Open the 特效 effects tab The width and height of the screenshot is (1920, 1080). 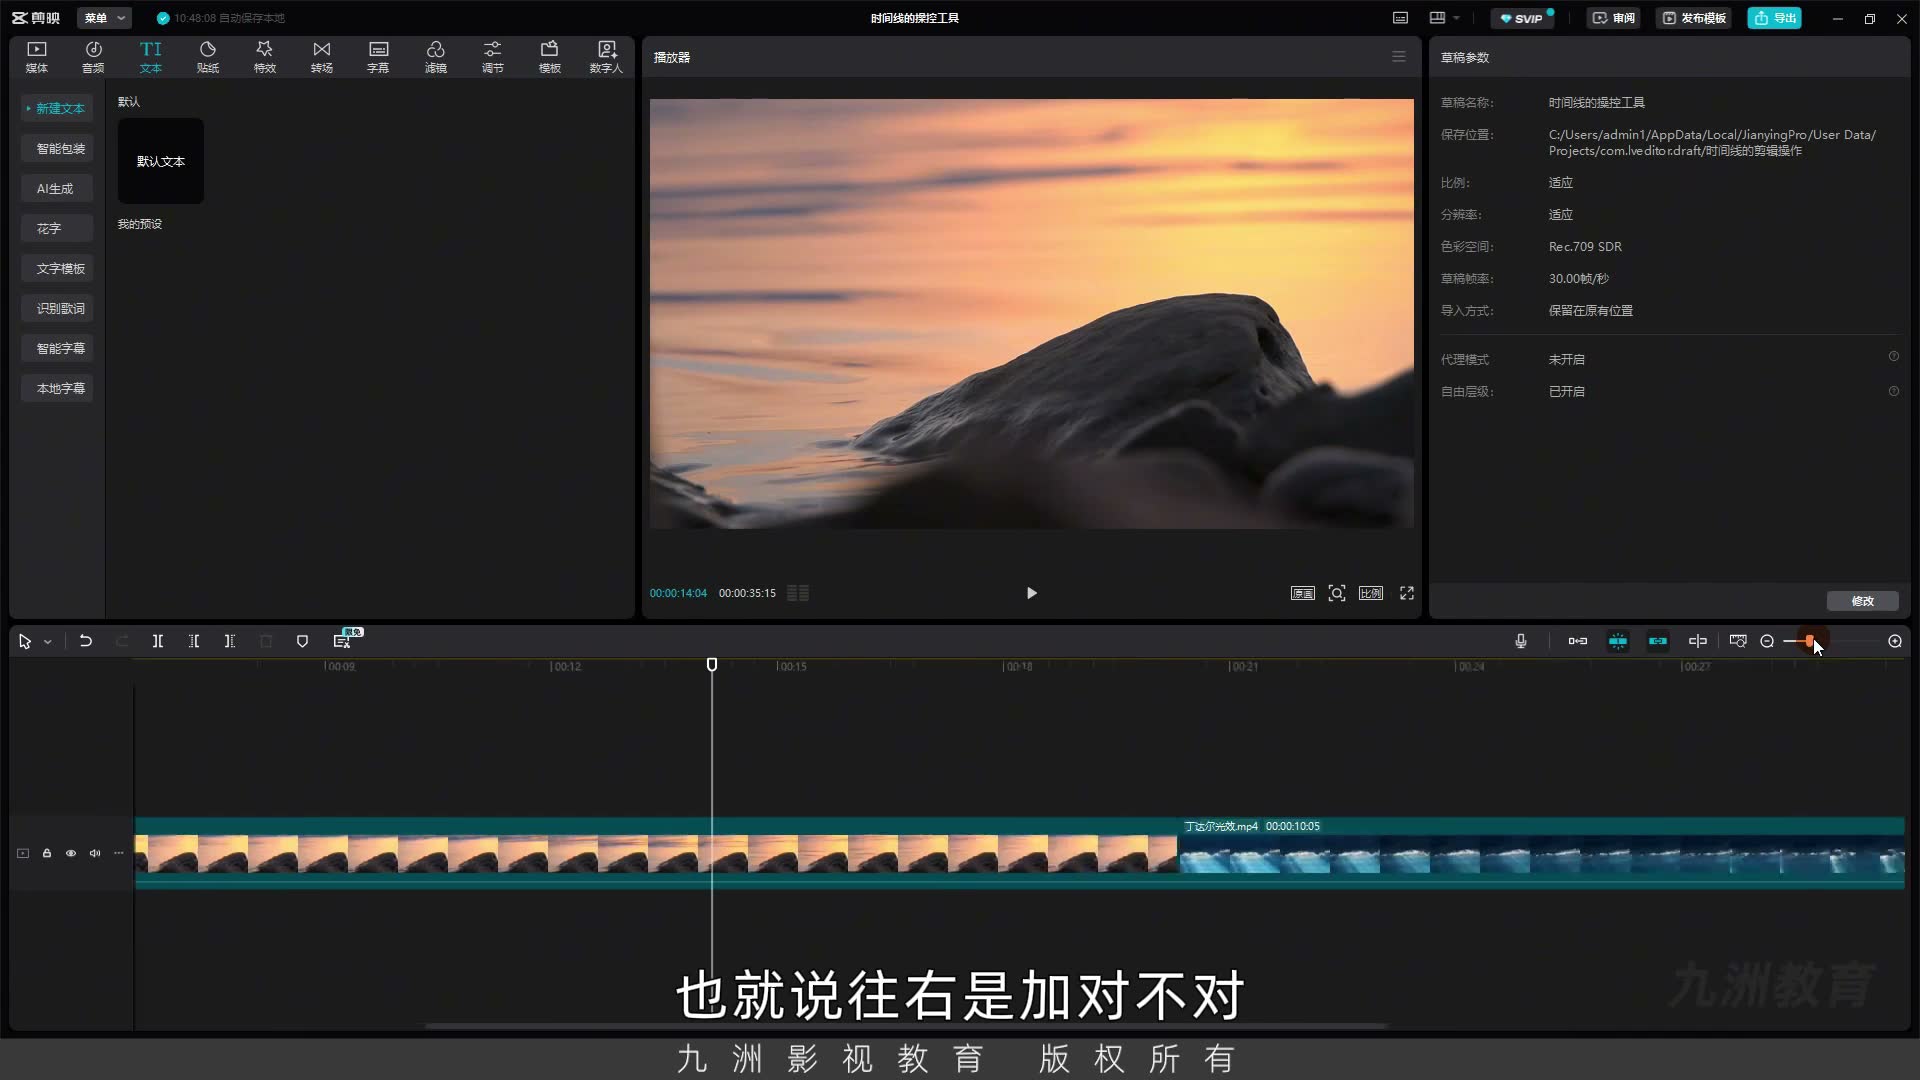(265, 57)
